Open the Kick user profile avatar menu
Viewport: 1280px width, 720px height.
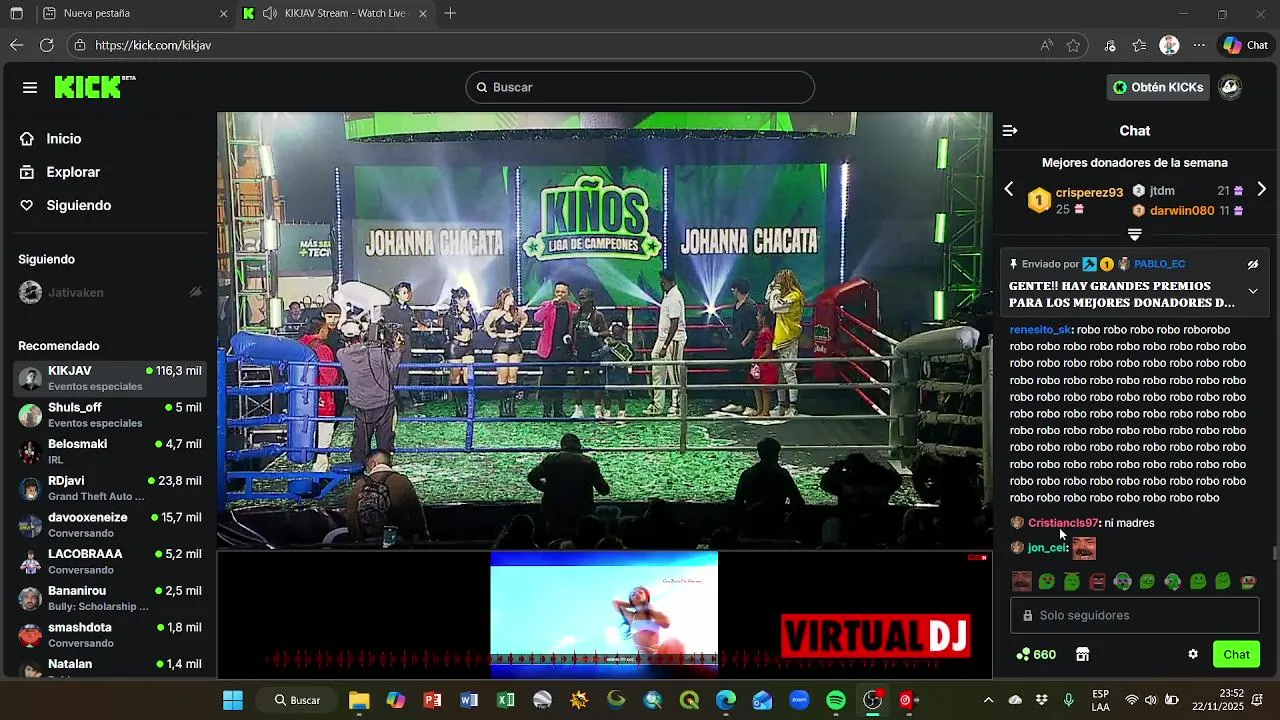point(1230,87)
